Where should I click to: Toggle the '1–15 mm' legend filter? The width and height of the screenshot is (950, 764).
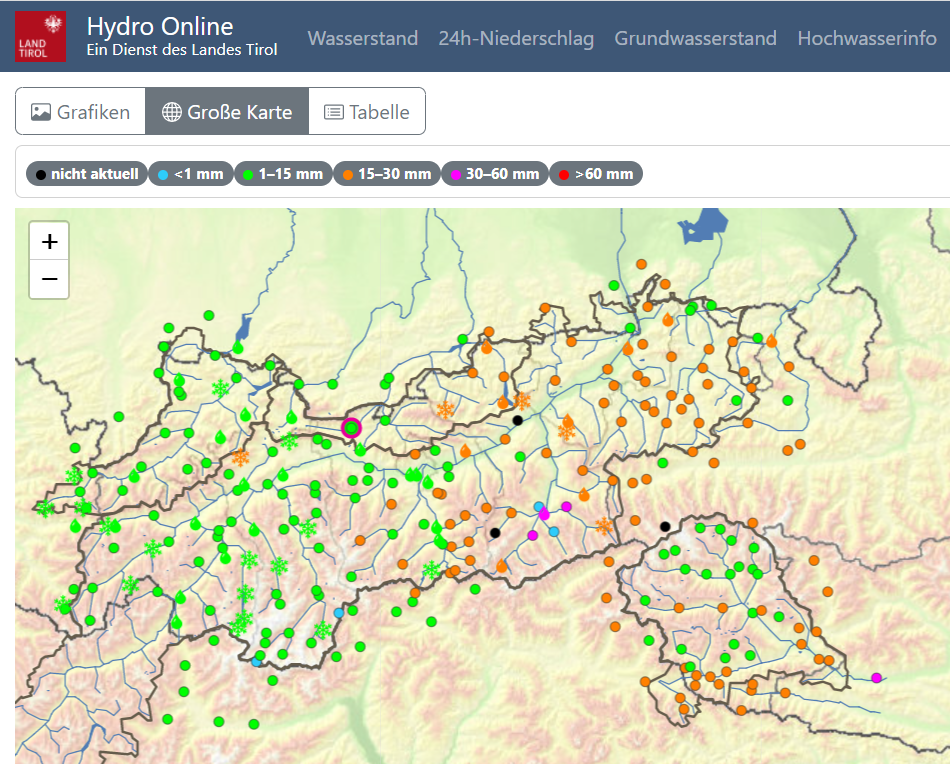(283, 174)
